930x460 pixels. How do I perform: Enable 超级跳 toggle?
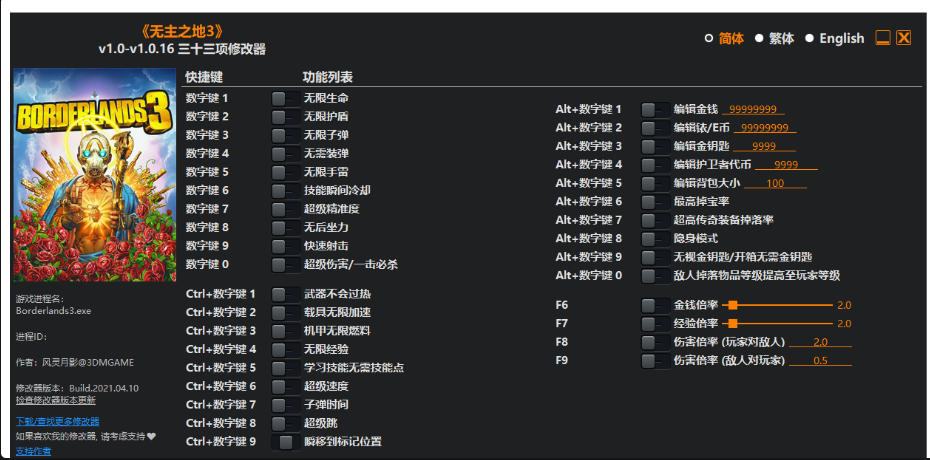[x=285, y=423]
